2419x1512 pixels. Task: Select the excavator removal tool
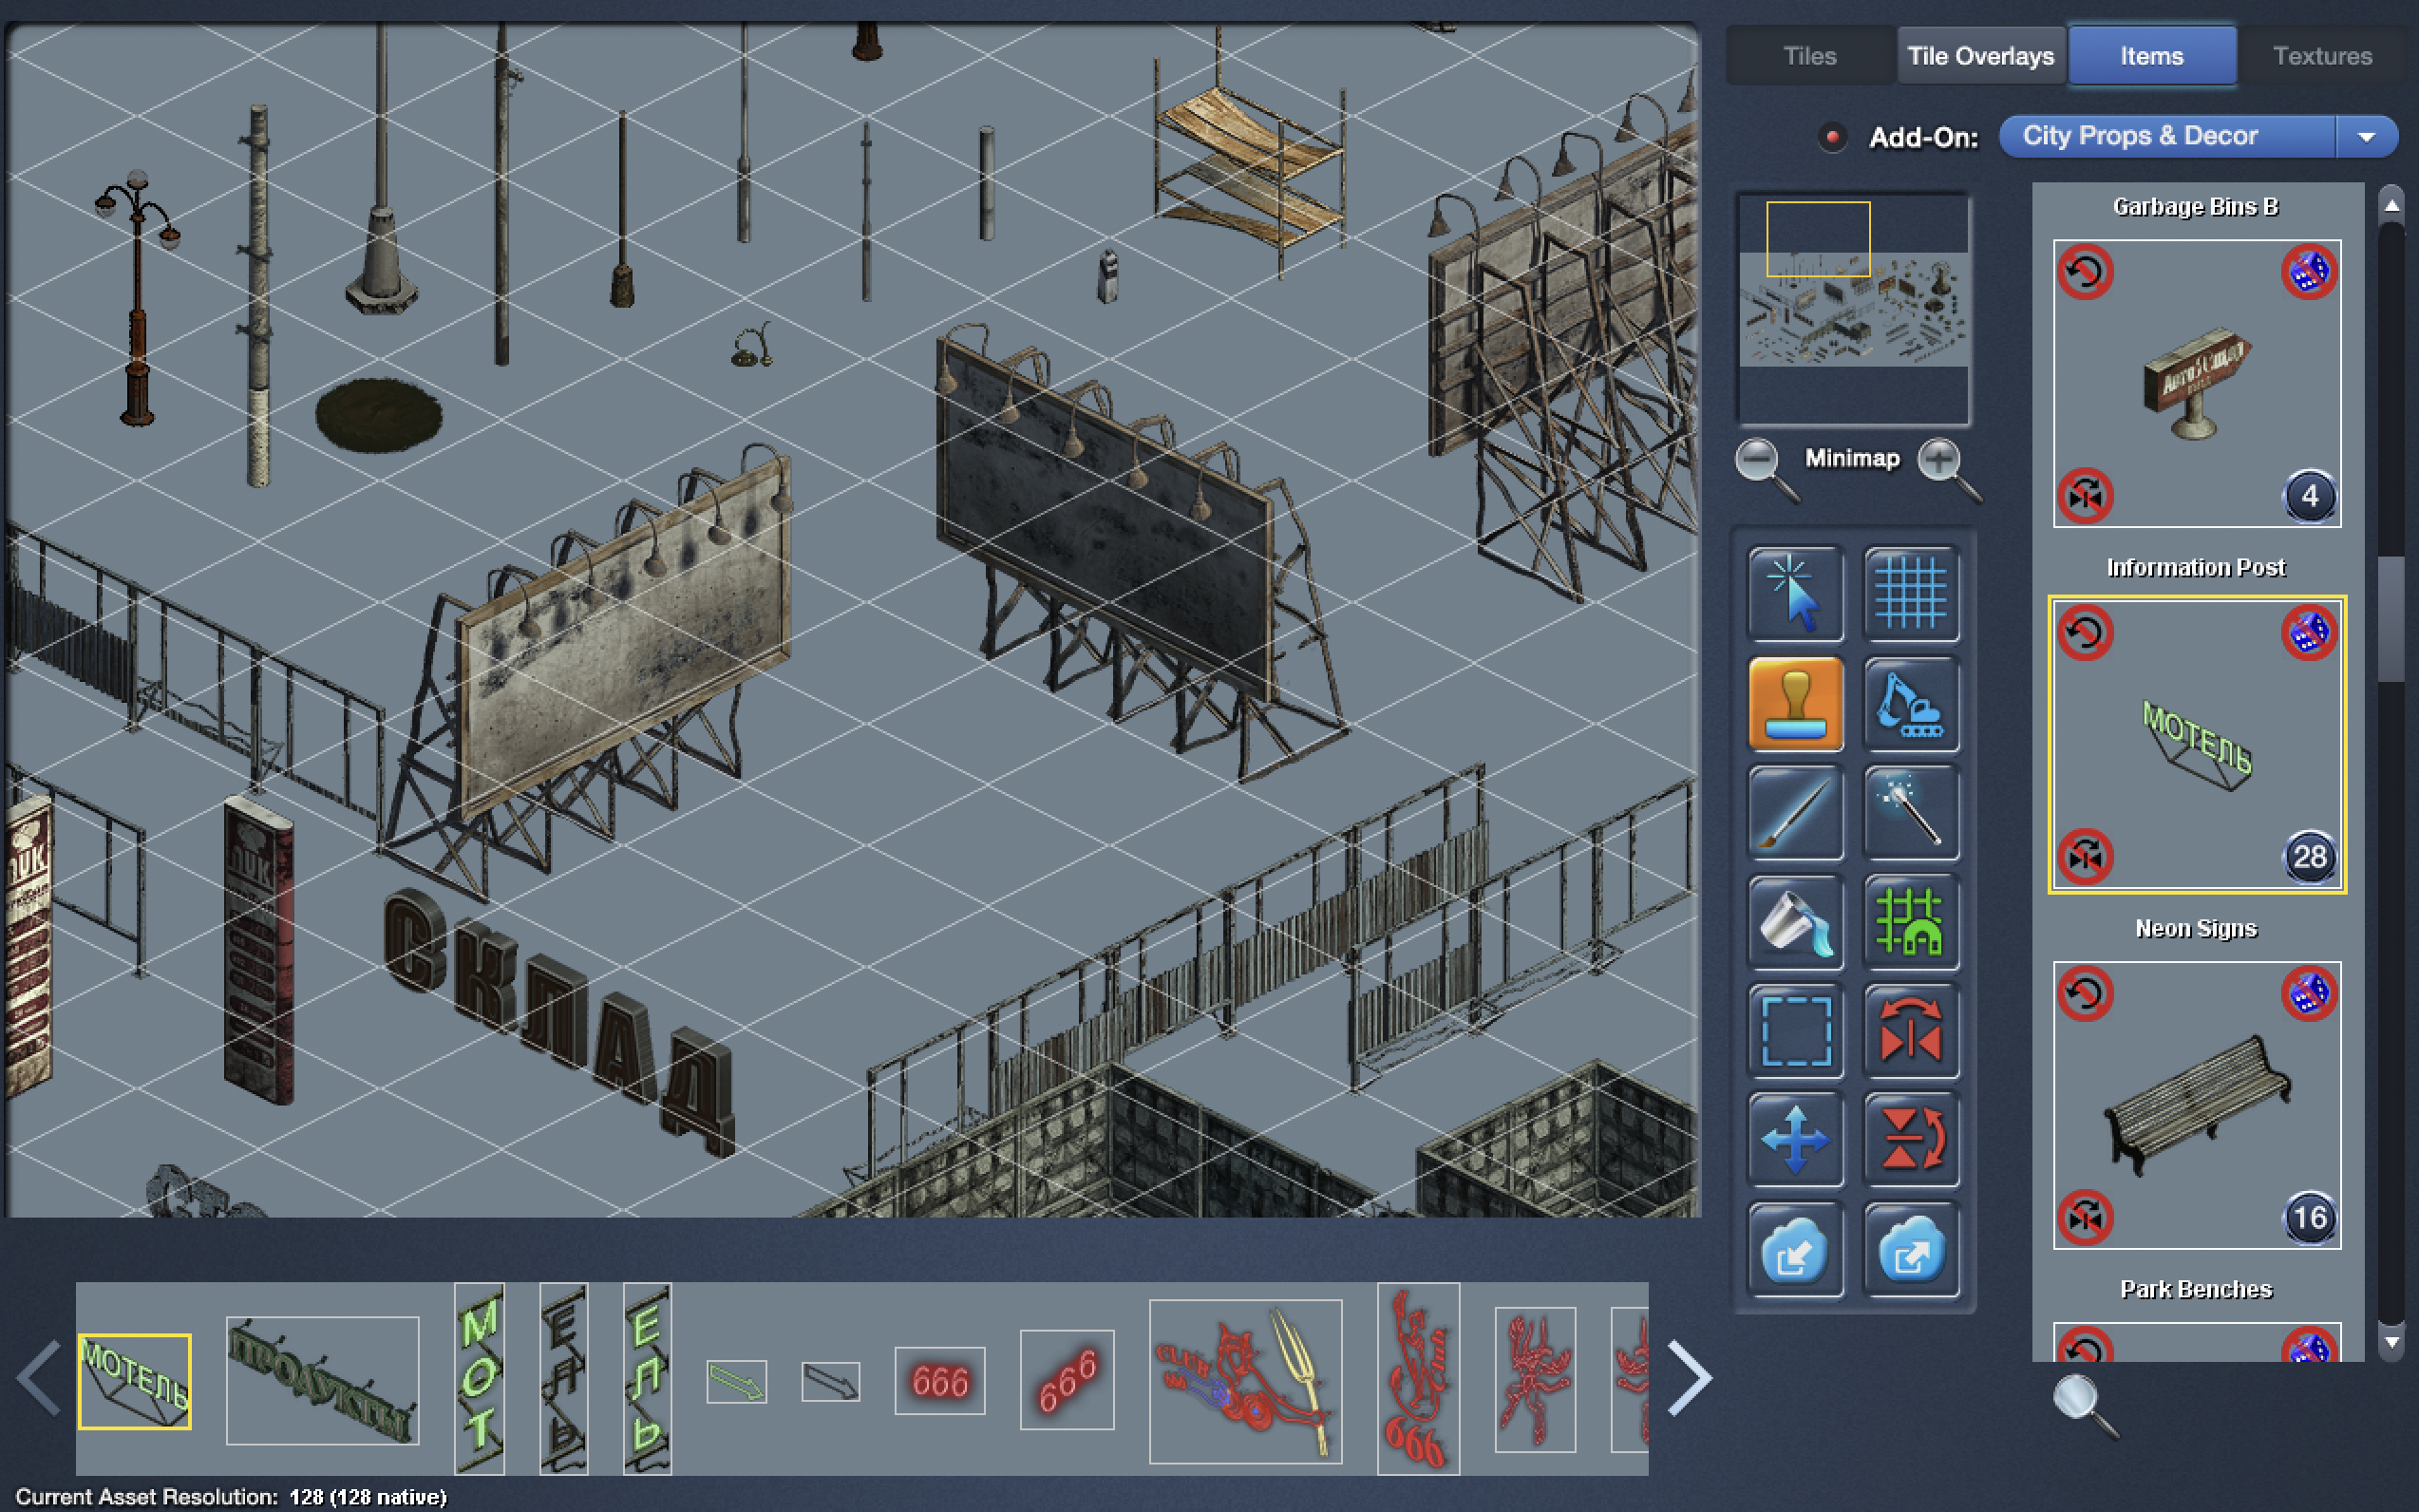click(x=1910, y=704)
